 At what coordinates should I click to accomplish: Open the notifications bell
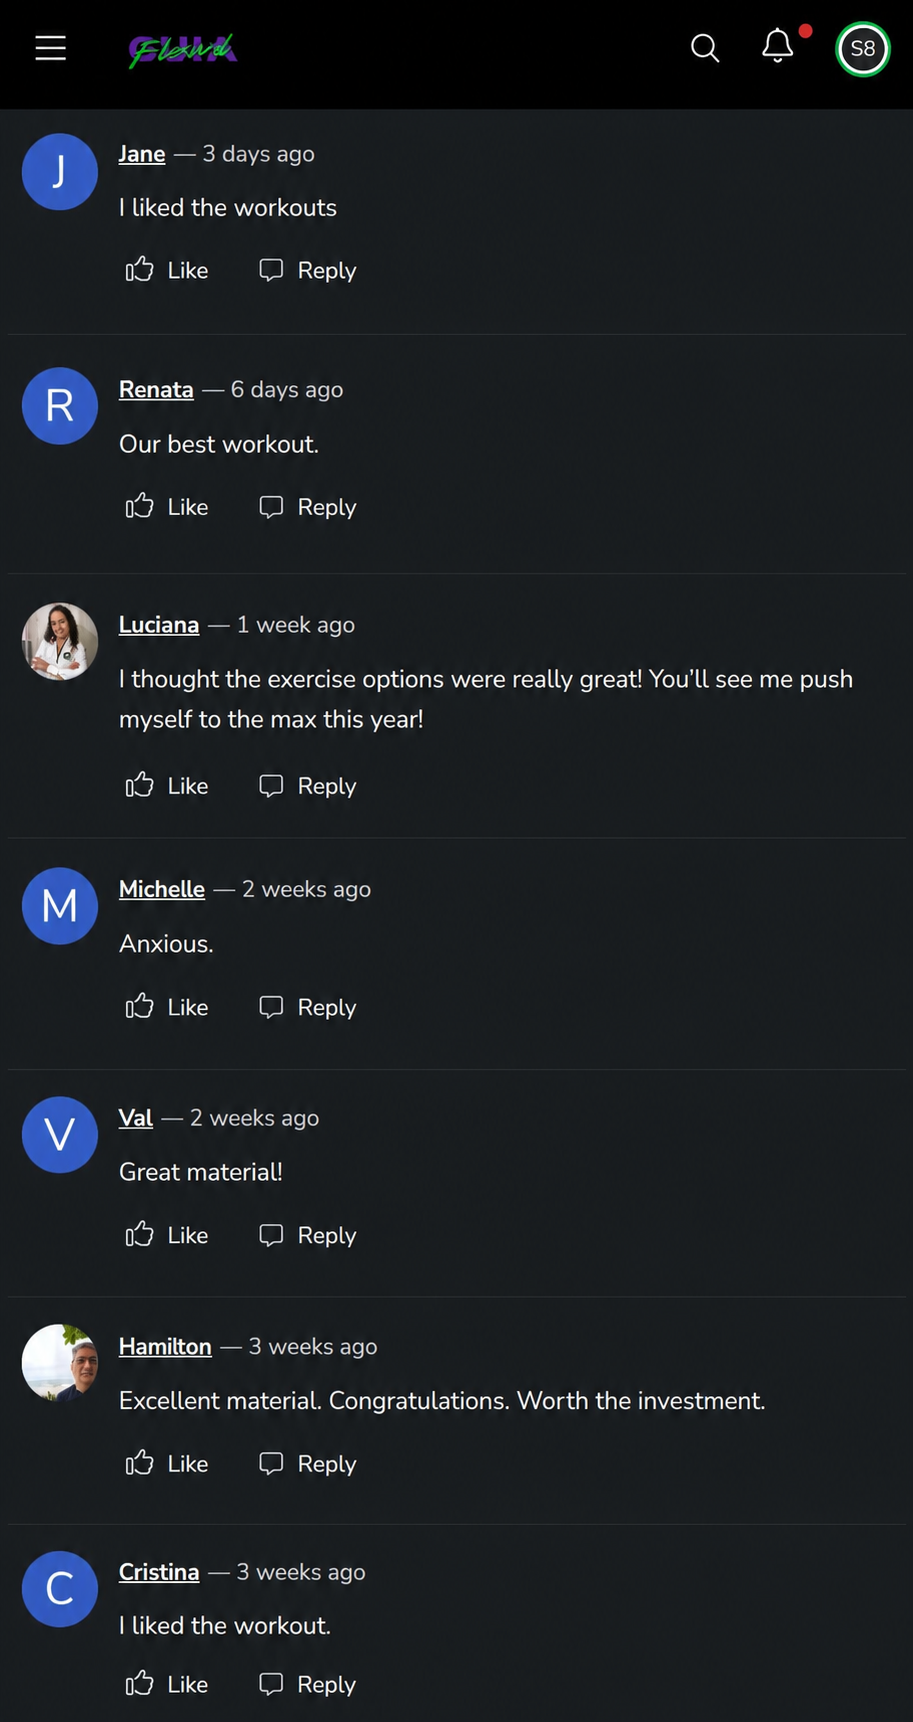point(778,46)
